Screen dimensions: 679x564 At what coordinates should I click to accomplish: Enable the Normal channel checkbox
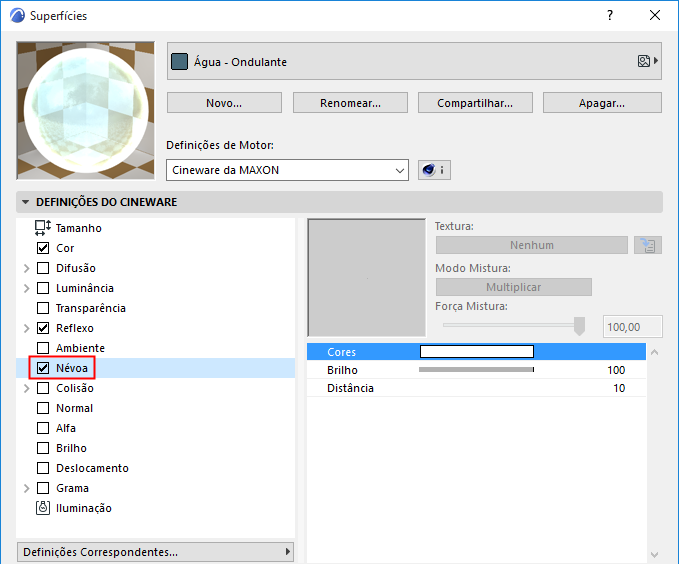[x=43, y=408]
